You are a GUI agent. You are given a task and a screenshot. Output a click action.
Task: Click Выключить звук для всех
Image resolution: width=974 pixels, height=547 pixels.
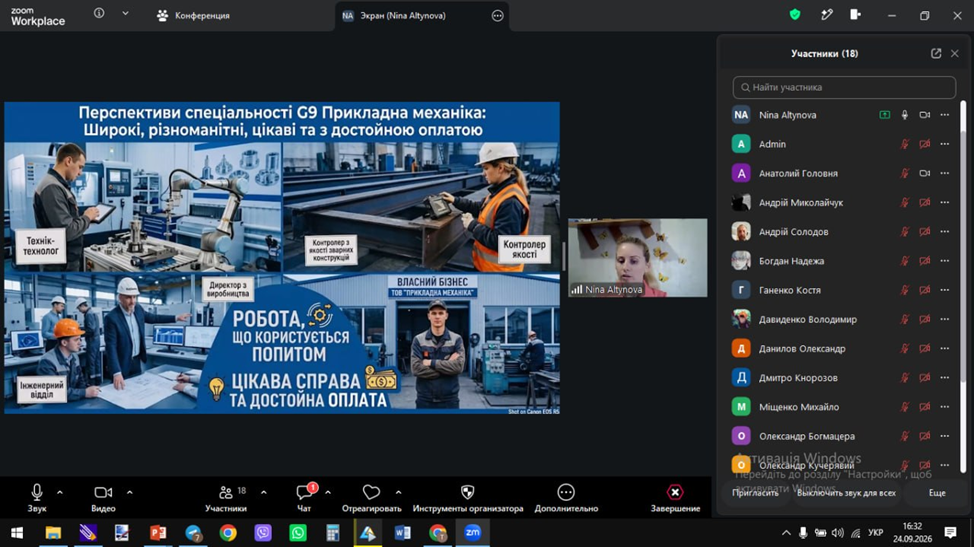(x=846, y=493)
